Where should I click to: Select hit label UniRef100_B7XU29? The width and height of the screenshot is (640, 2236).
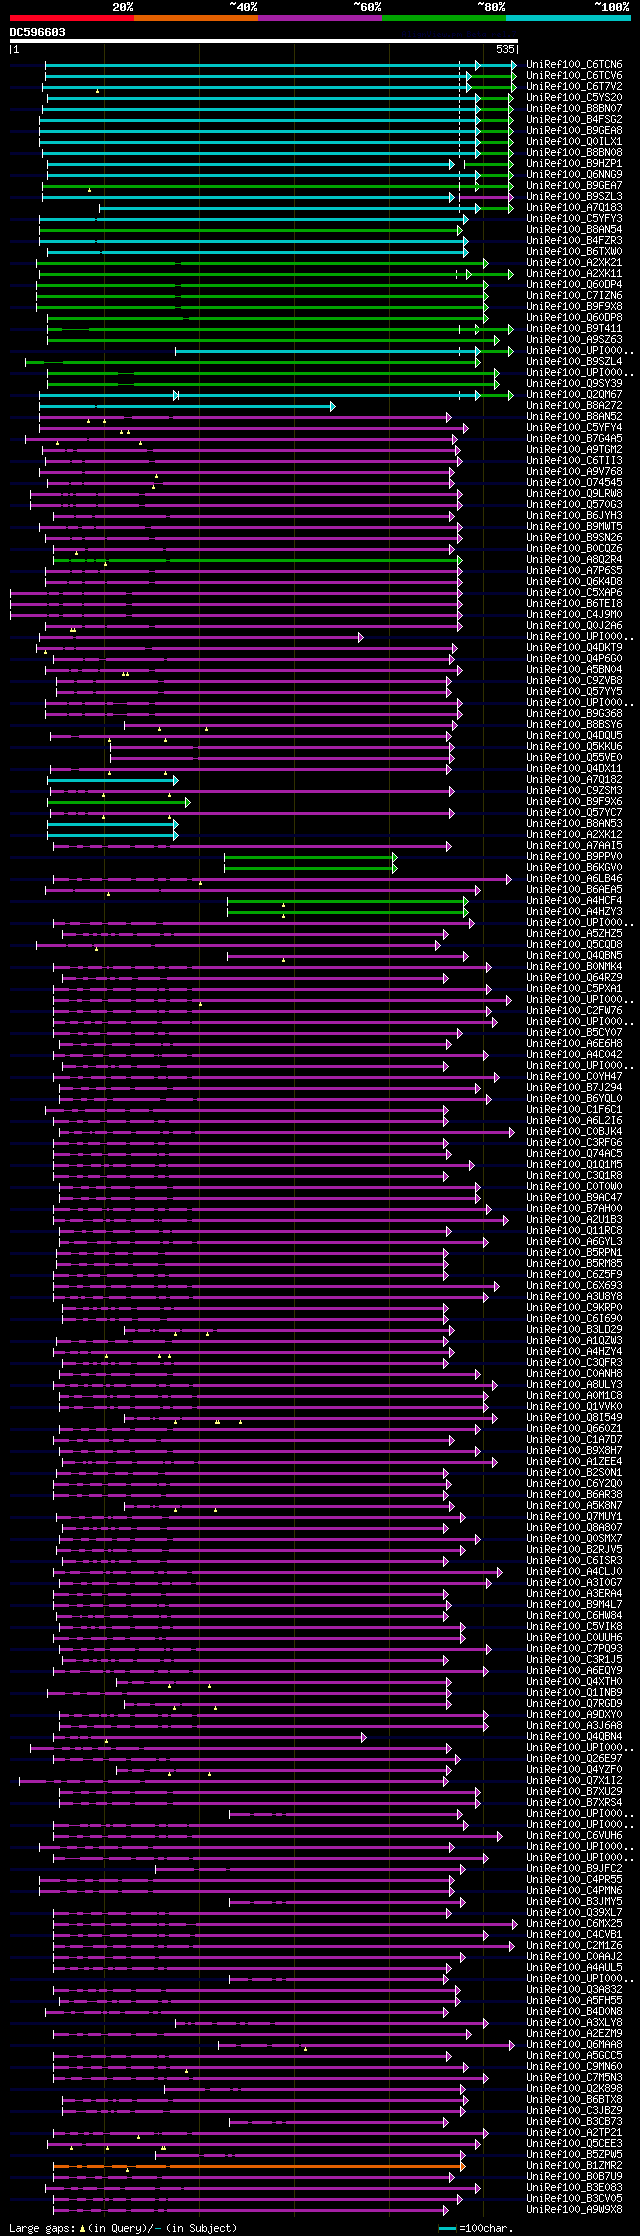[x=574, y=1792]
